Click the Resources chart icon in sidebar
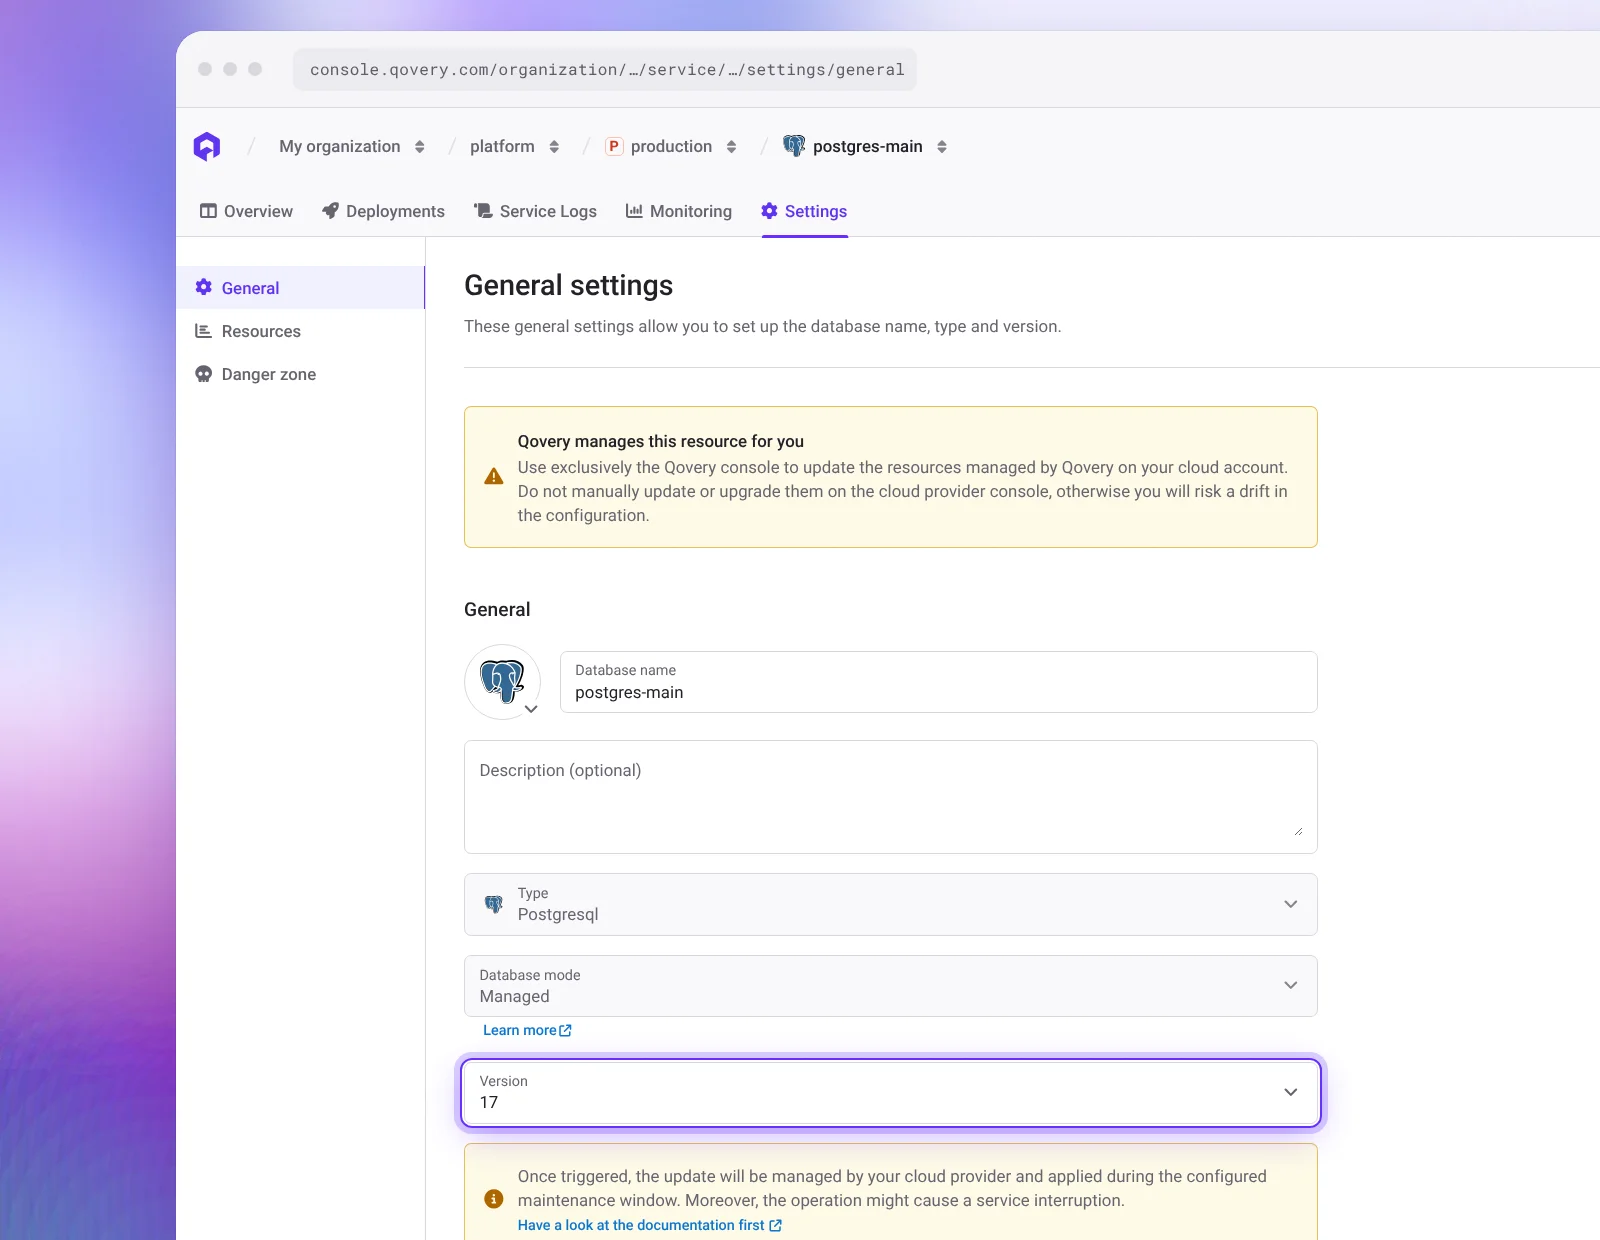Screen dimensions: 1600x1240 [203, 330]
